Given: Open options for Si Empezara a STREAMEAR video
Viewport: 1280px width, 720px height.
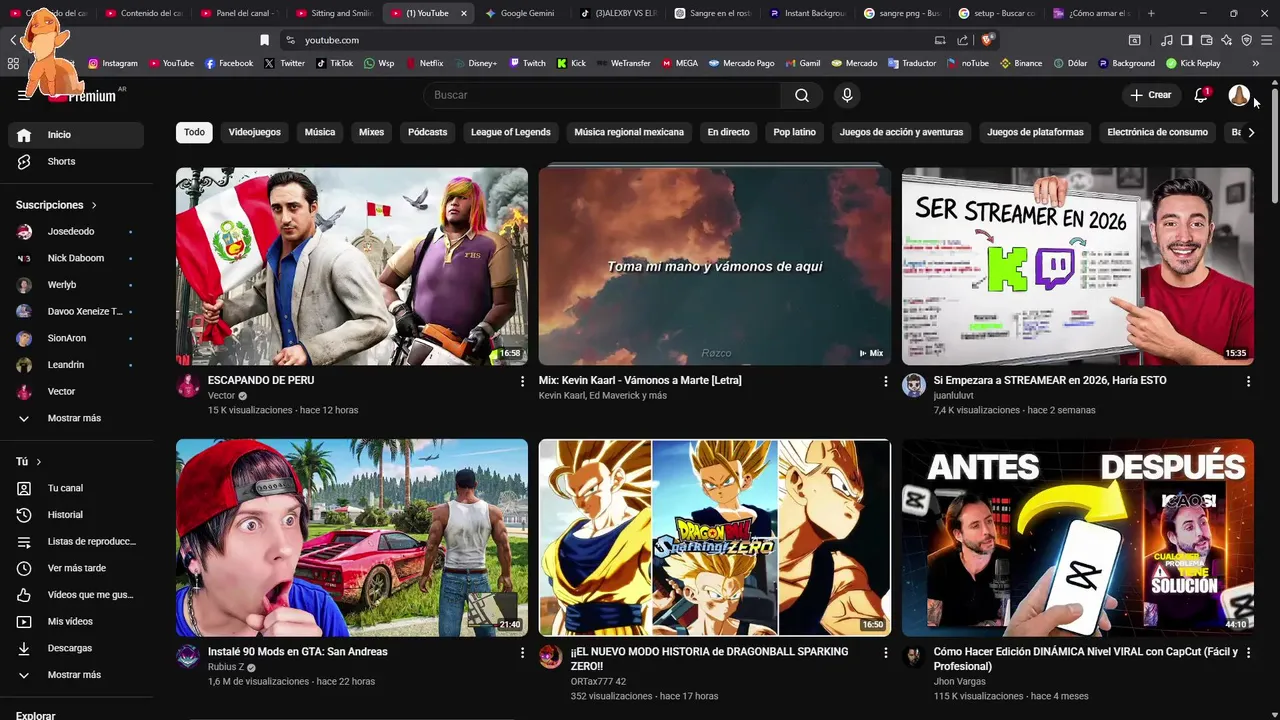Looking at the screenshot, I should [1248, 381].
